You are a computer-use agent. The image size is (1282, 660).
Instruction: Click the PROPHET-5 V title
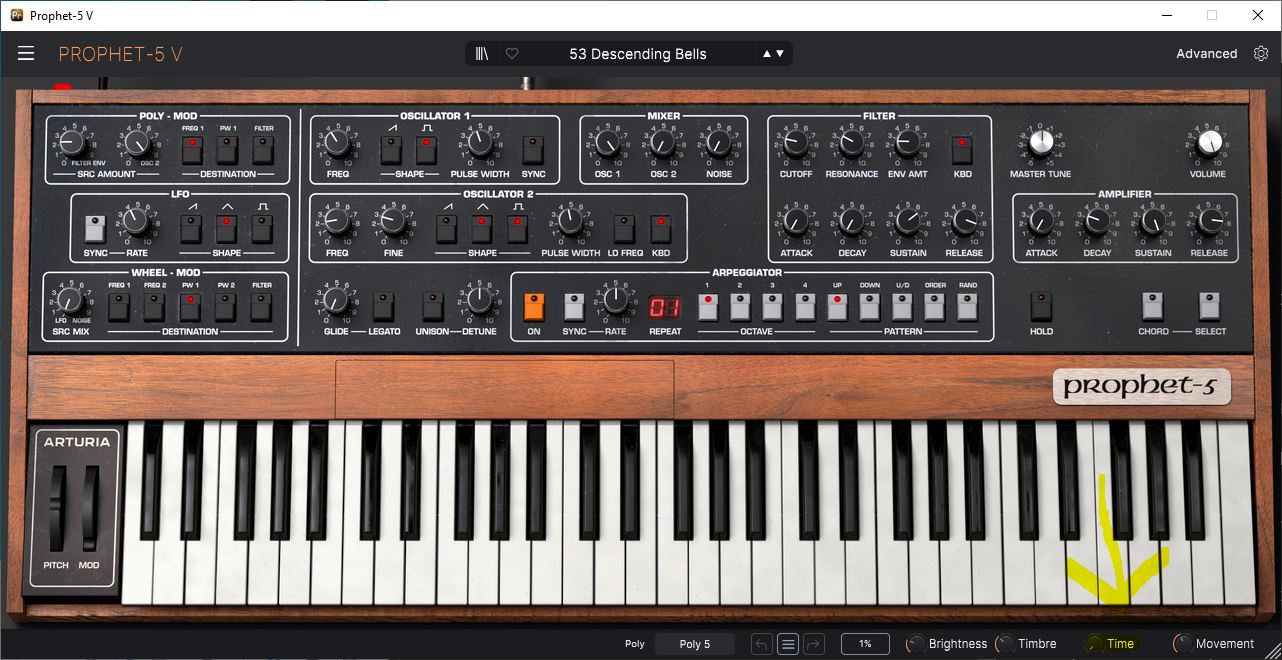point(120,54)
